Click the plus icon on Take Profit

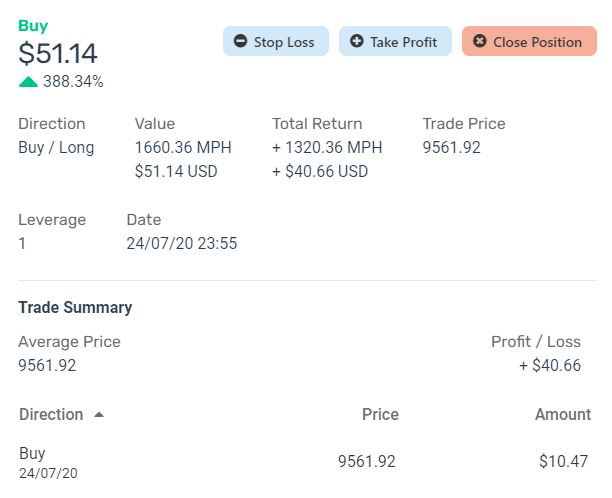[356, 41]
